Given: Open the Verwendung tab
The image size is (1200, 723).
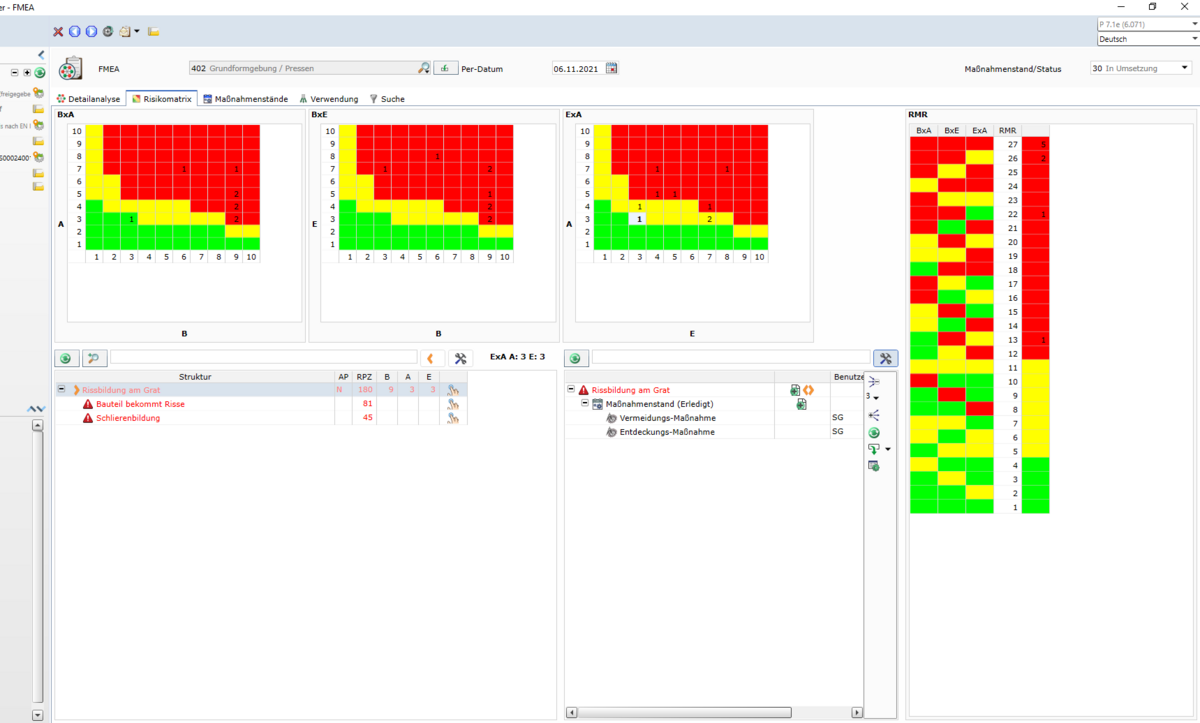Looking at the screenshot, I should pyautogui.click(x=328, y=99).
